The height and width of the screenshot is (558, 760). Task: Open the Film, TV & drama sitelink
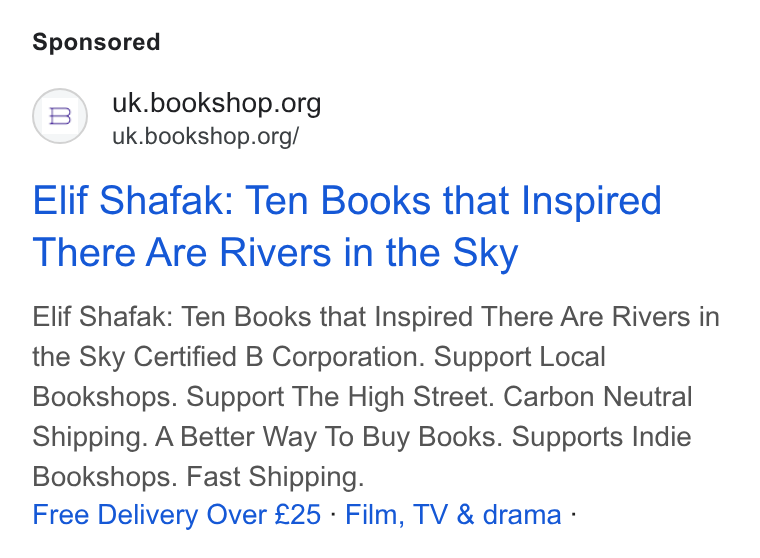click(453, 514)
